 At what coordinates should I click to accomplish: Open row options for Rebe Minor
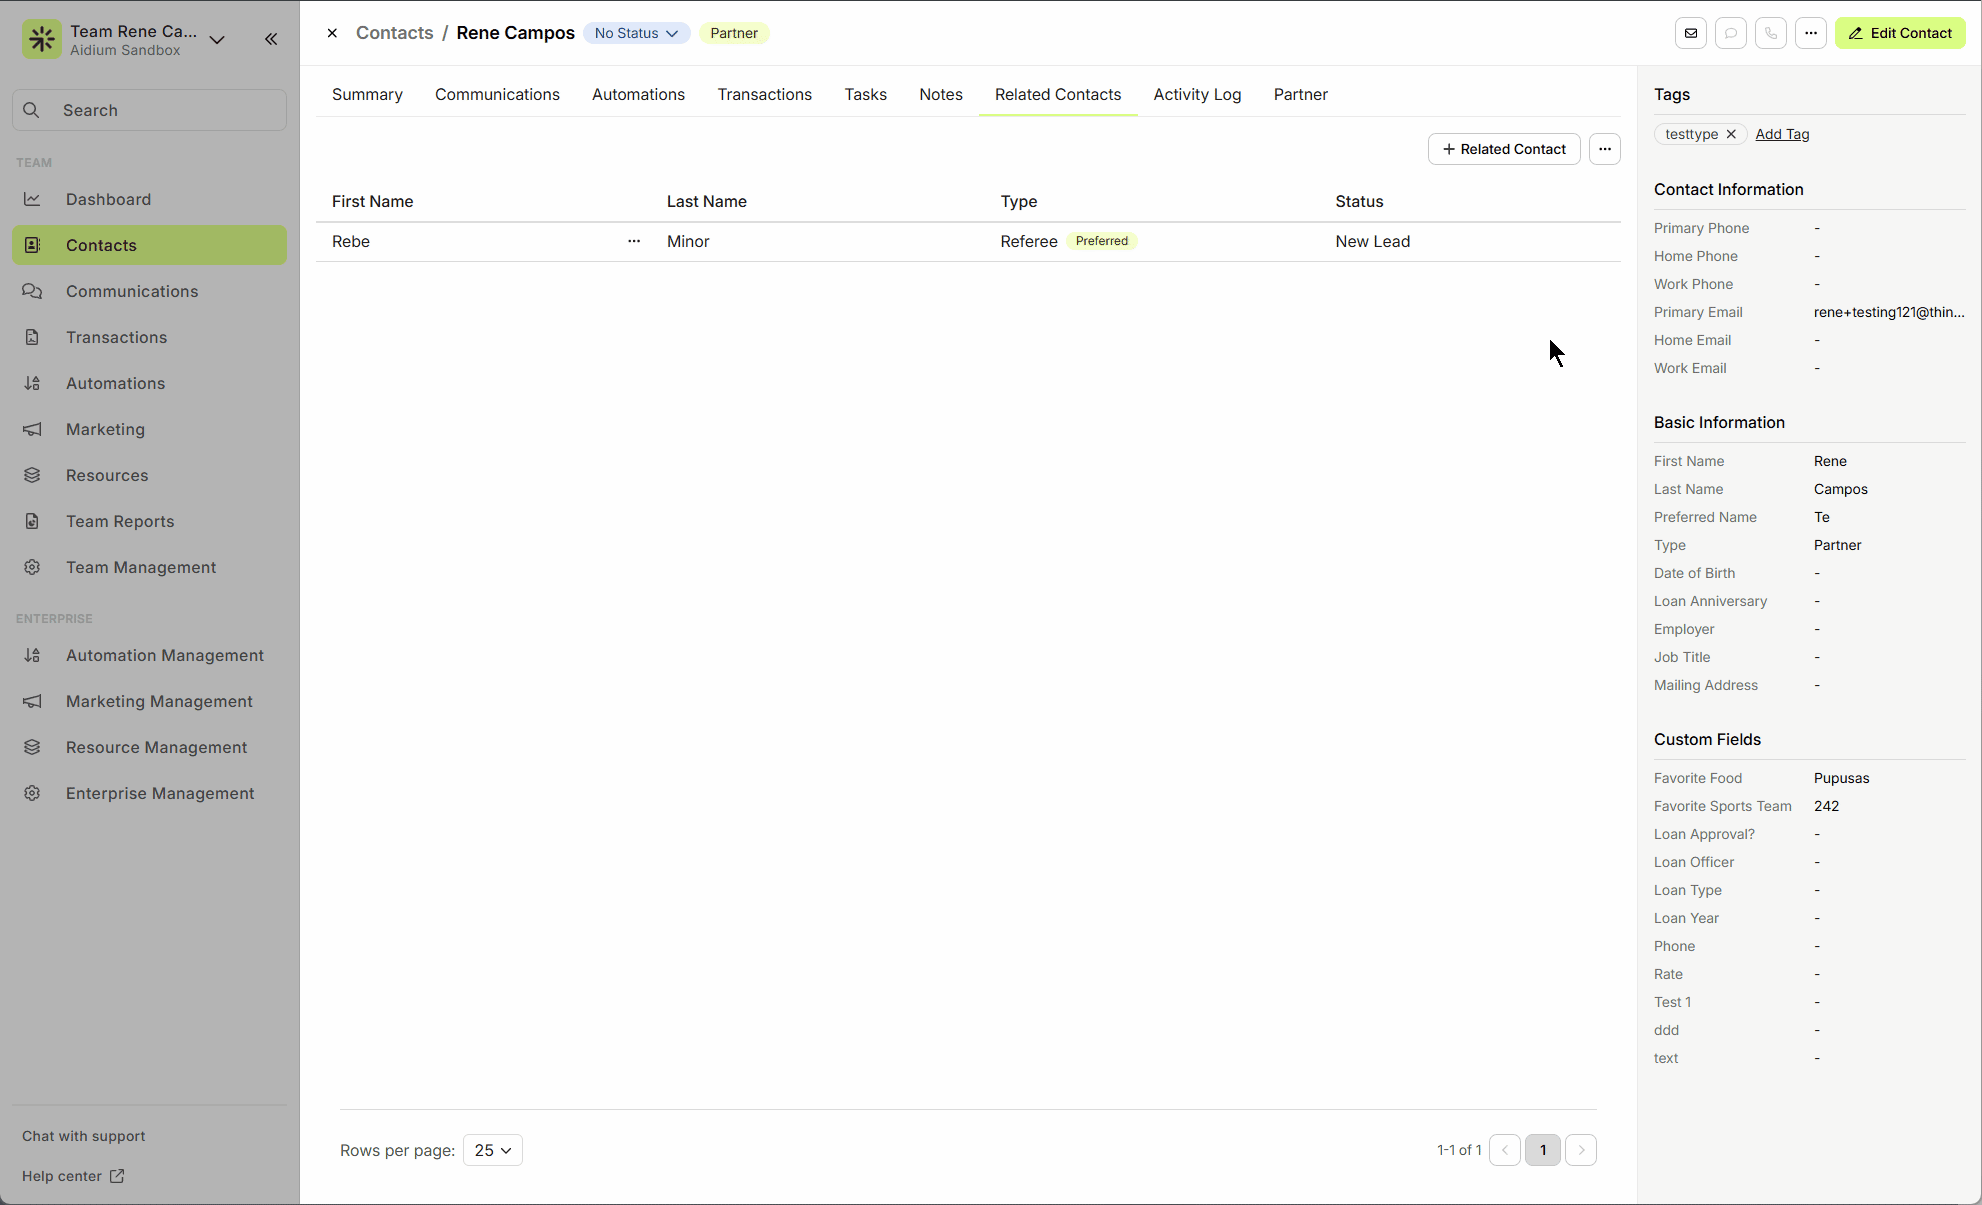(x=634, y=241)
